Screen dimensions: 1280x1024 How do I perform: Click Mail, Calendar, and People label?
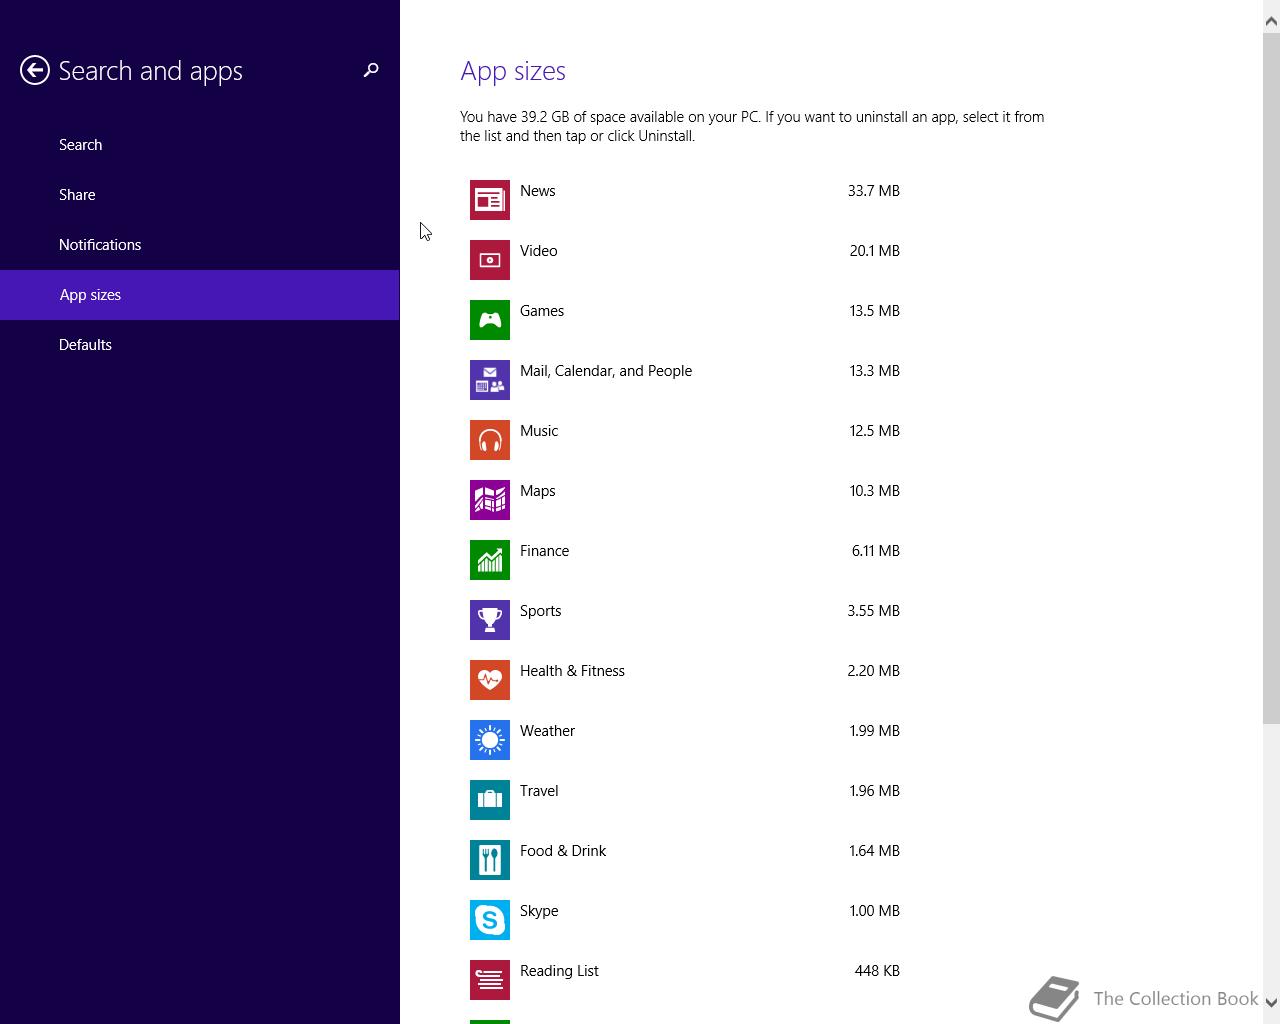[606, 371]
